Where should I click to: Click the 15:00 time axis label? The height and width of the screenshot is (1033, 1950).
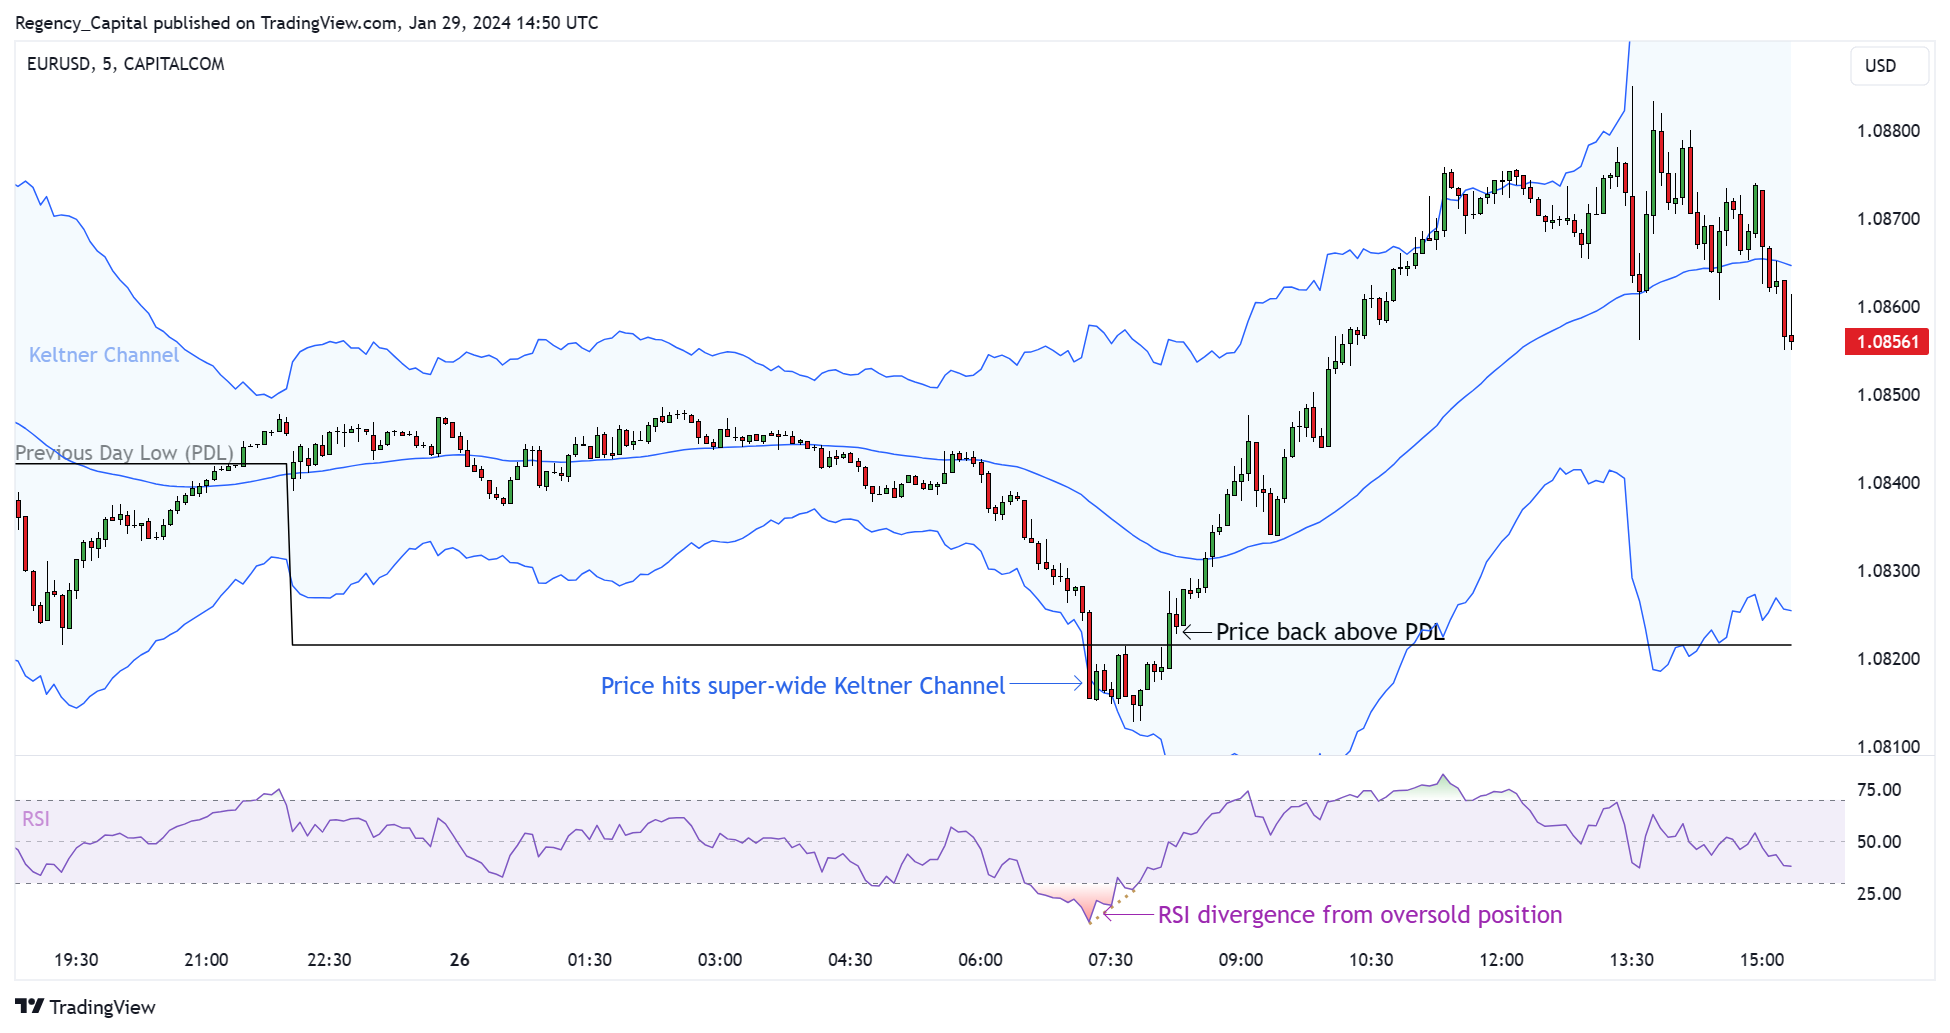tap(1761, 960)
